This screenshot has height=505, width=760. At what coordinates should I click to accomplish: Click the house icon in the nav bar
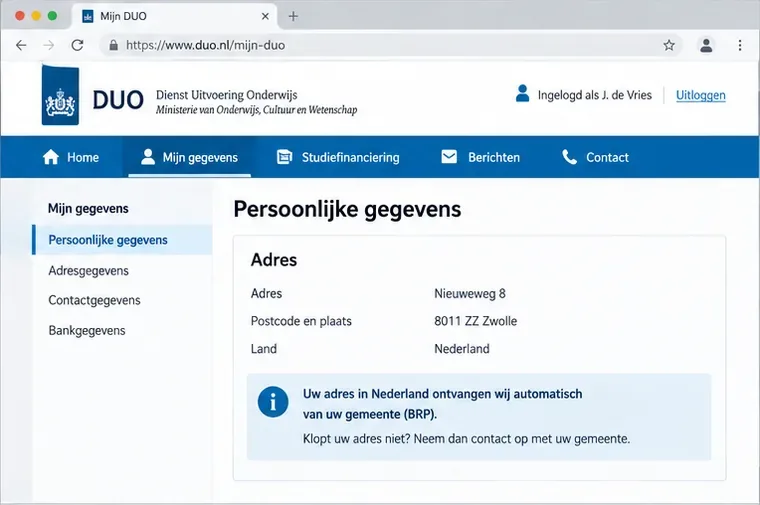51,157
